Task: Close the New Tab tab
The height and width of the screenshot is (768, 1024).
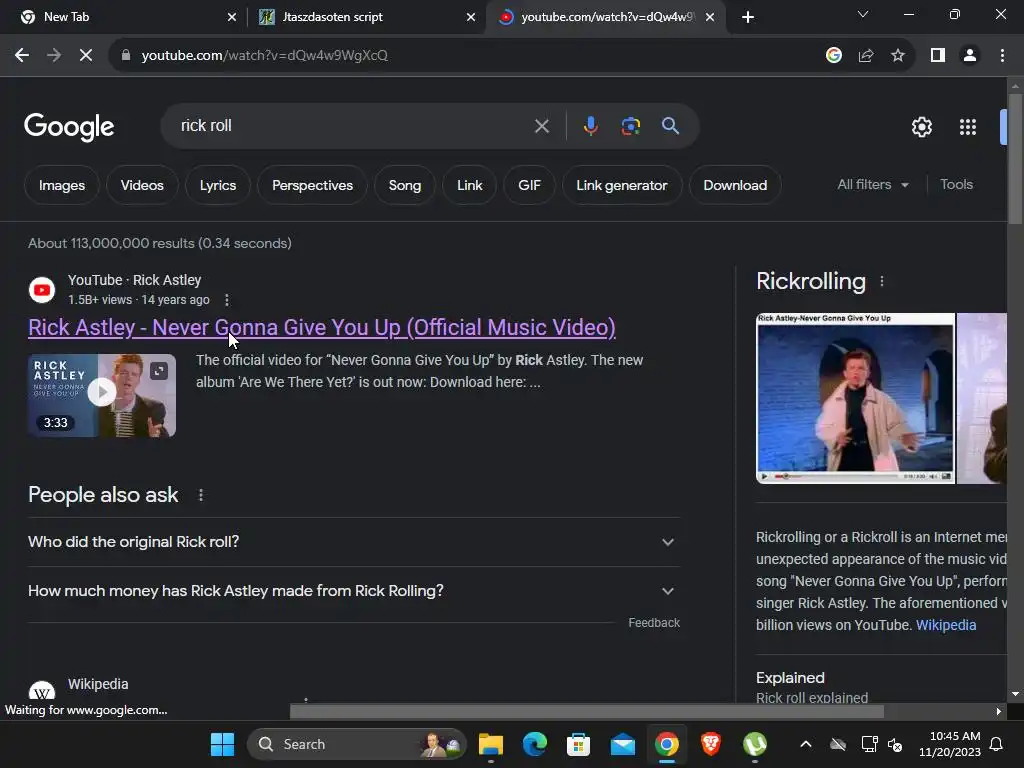Action: click(232, 18)
